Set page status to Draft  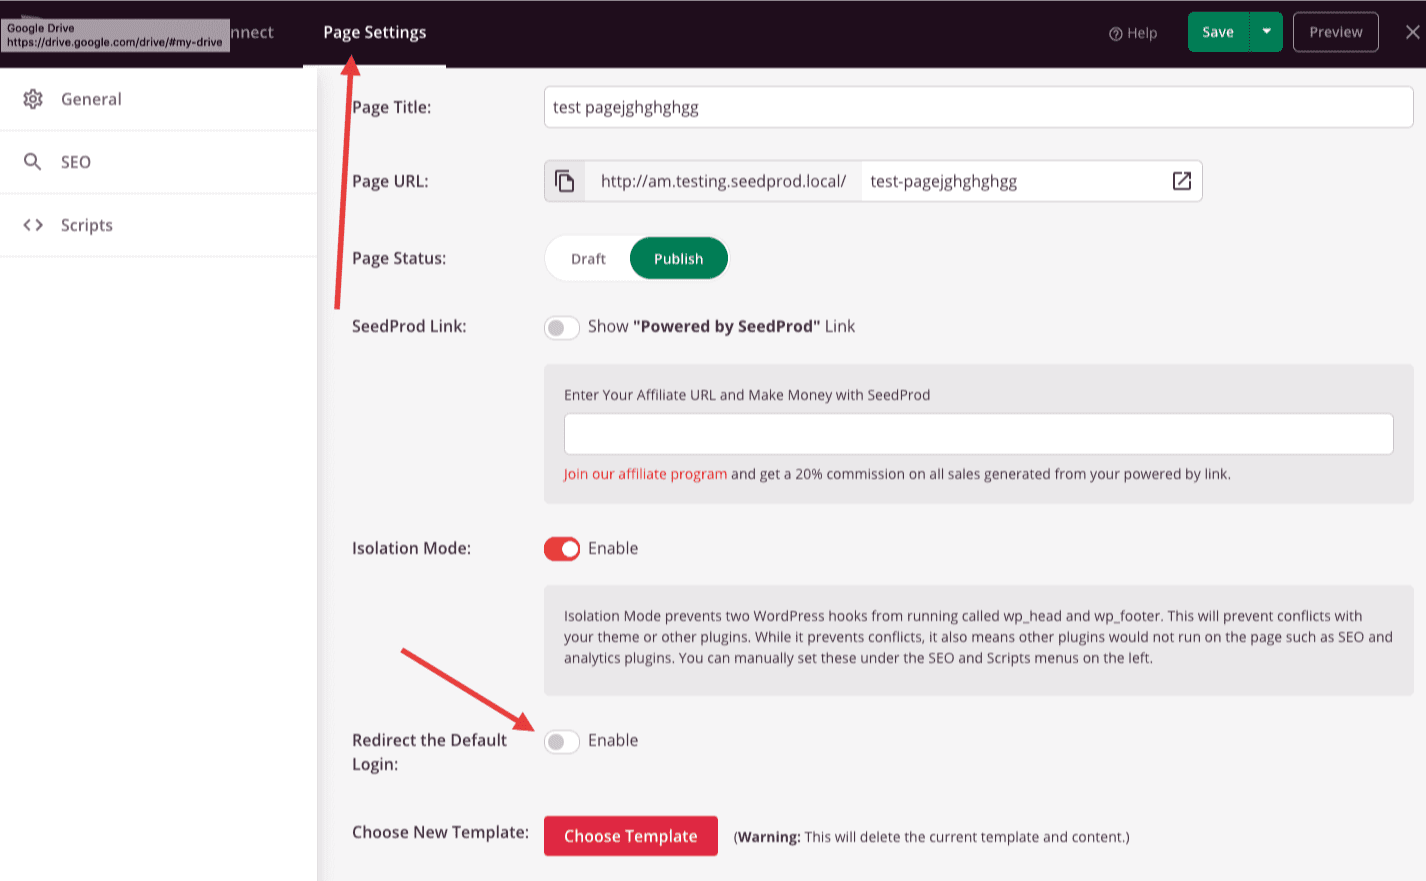[x=588, y=259]
